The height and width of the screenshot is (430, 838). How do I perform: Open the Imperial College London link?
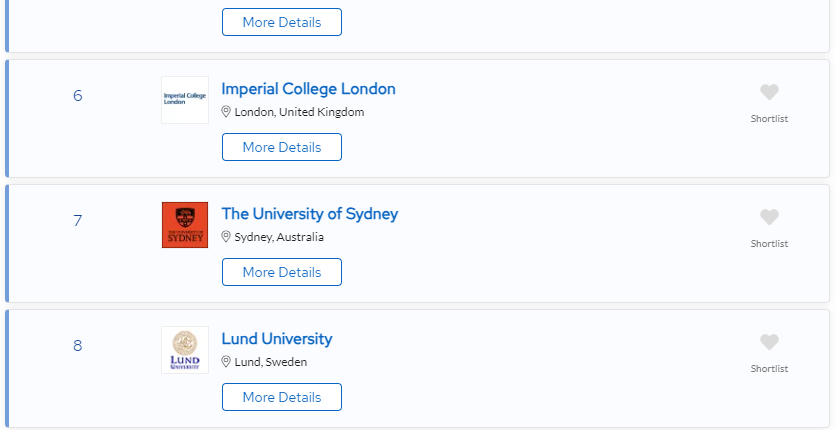308,89
